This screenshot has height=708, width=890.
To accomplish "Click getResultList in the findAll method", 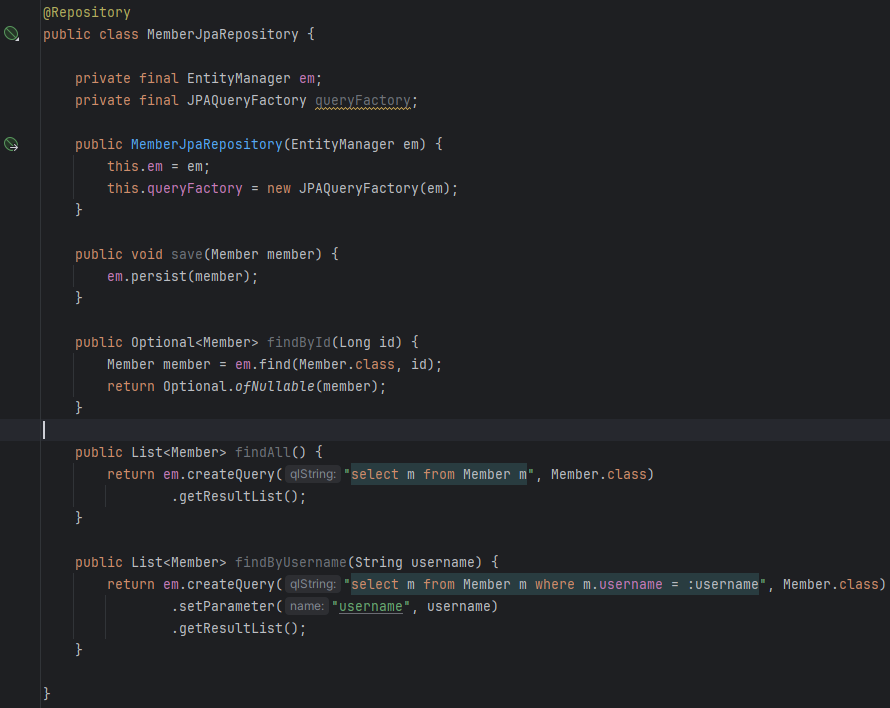I will (230, 497).
